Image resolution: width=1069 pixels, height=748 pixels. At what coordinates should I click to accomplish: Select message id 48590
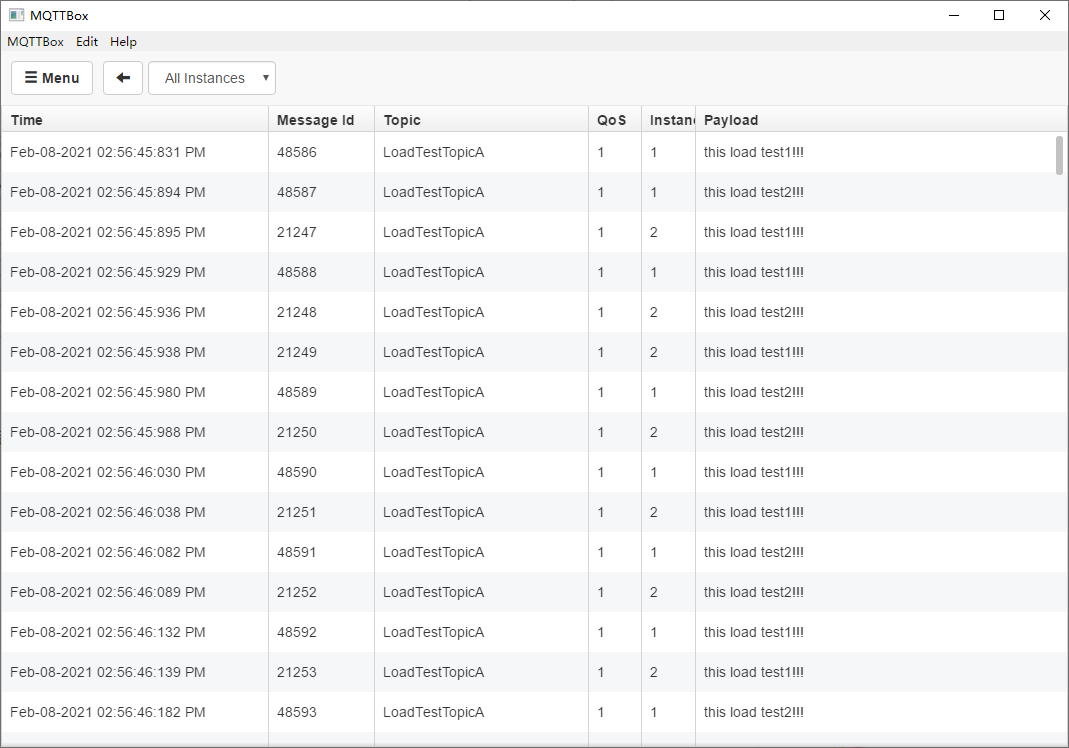coord(297,472)
